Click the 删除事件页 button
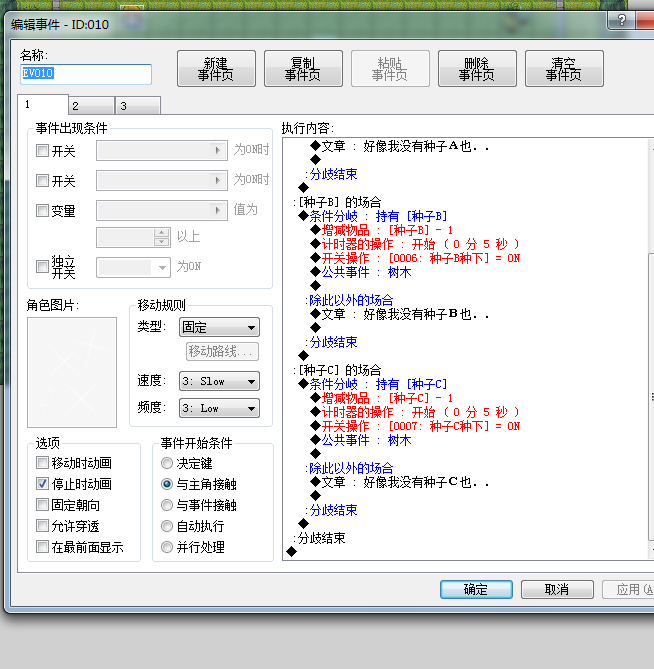The width and height of the screenshot is (654, 669). [477, 69]
